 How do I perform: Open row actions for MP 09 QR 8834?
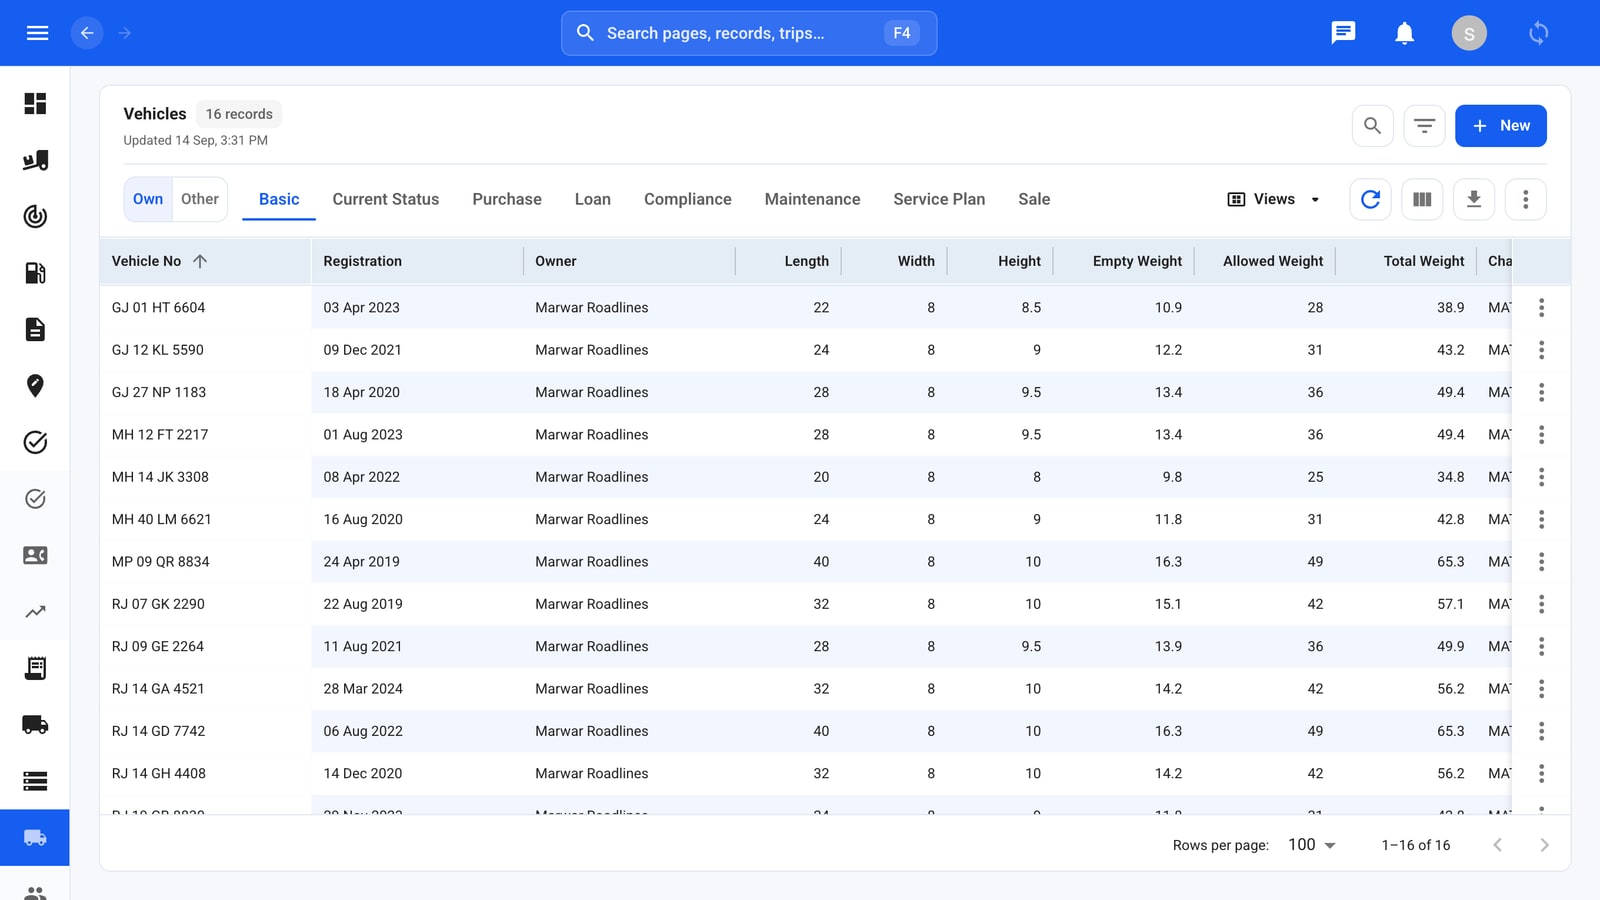tap(1541, 562)
